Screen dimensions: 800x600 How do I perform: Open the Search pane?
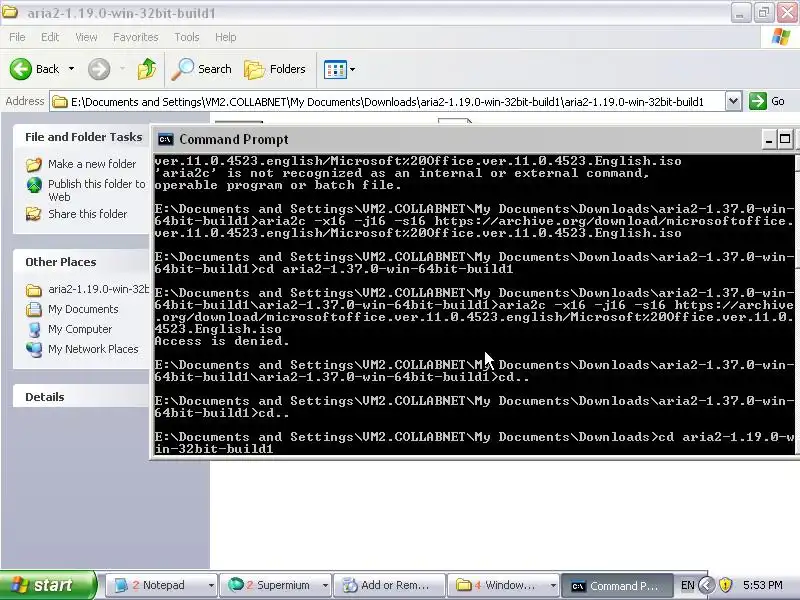(202, 69)
